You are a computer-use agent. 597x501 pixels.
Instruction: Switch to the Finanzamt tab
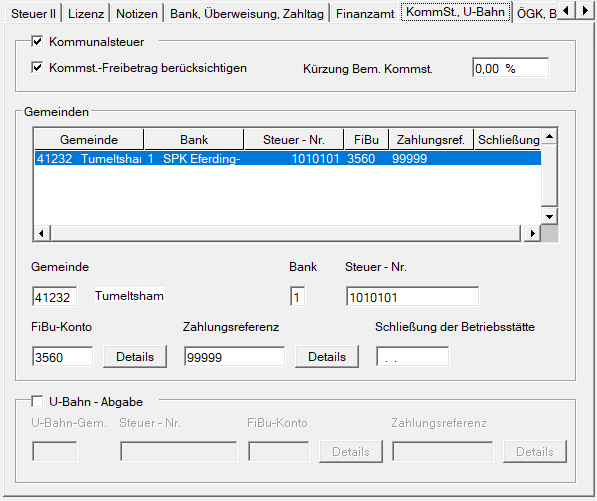coord(365,14)
